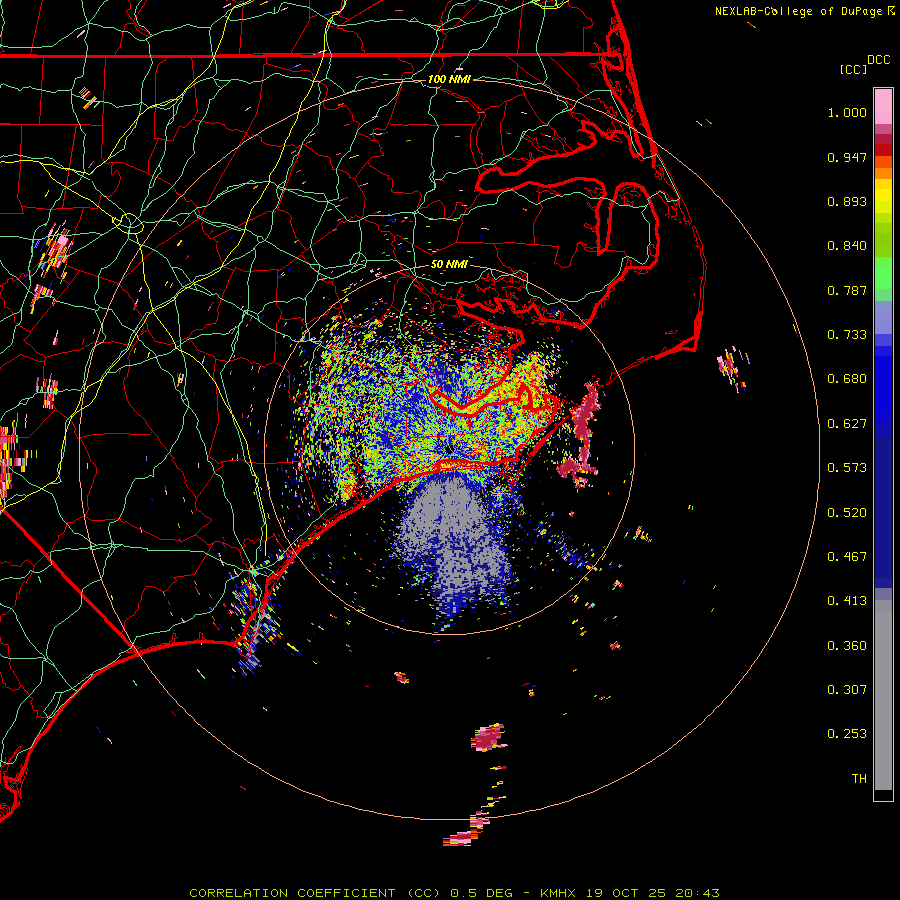Select the 0.467 scale value

click(847, 557)
